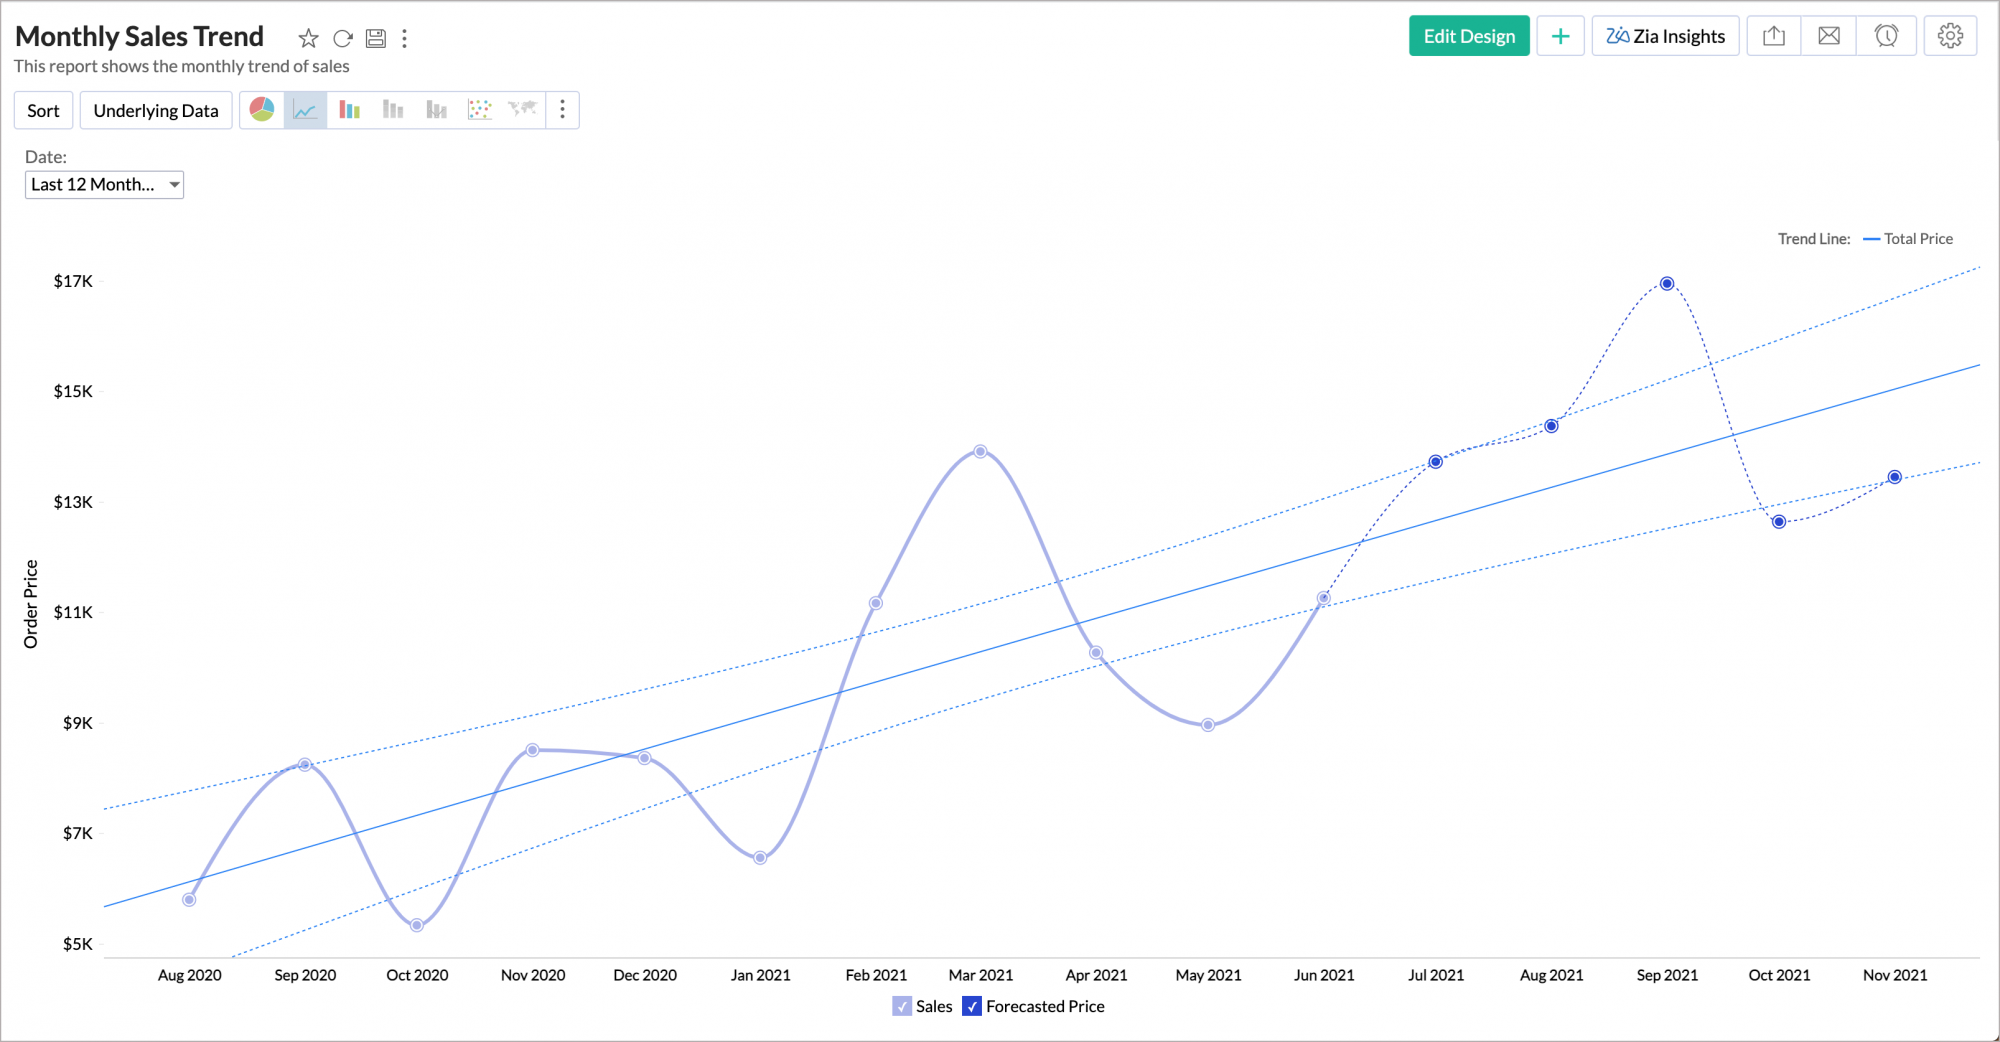Open Zia Insights
Viewport: 2000px width, 1042px height.
click(1665, 36)
